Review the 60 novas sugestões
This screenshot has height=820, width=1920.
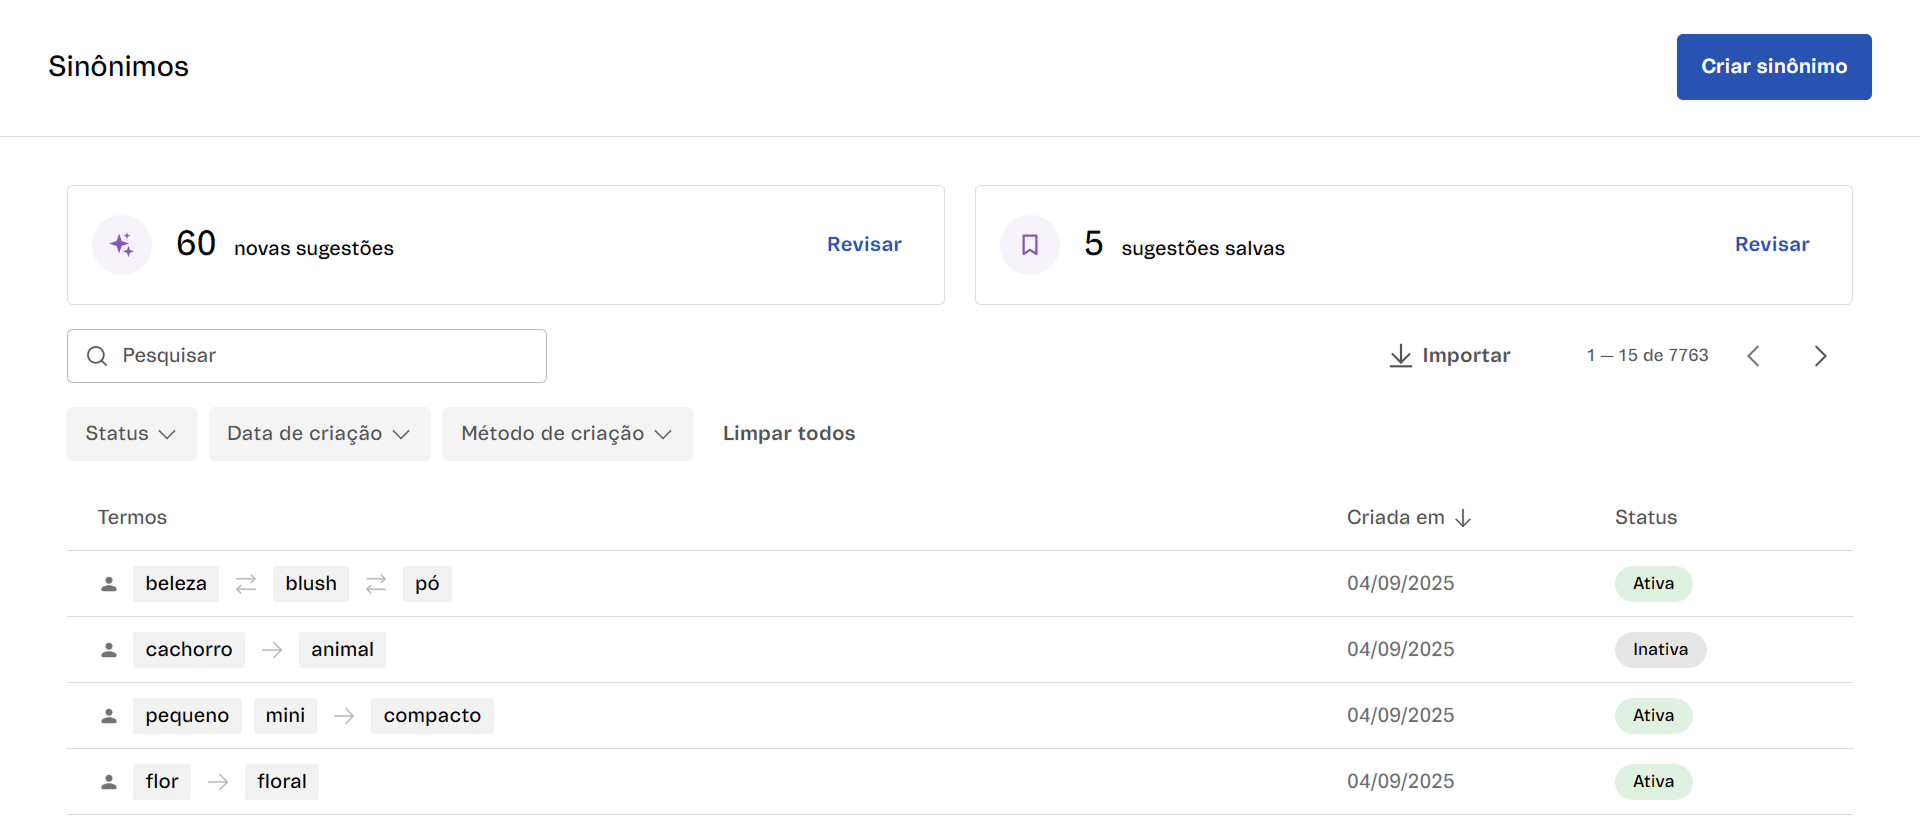[864, 245]
